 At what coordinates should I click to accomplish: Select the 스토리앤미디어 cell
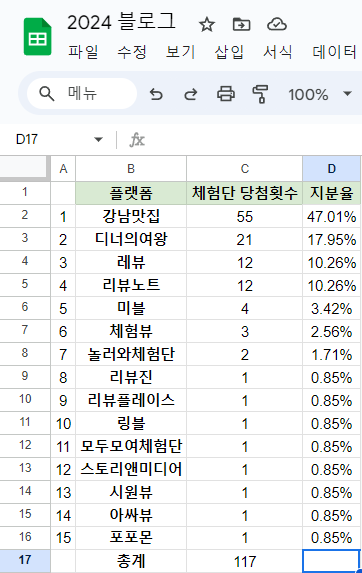(x=131, y=469)
